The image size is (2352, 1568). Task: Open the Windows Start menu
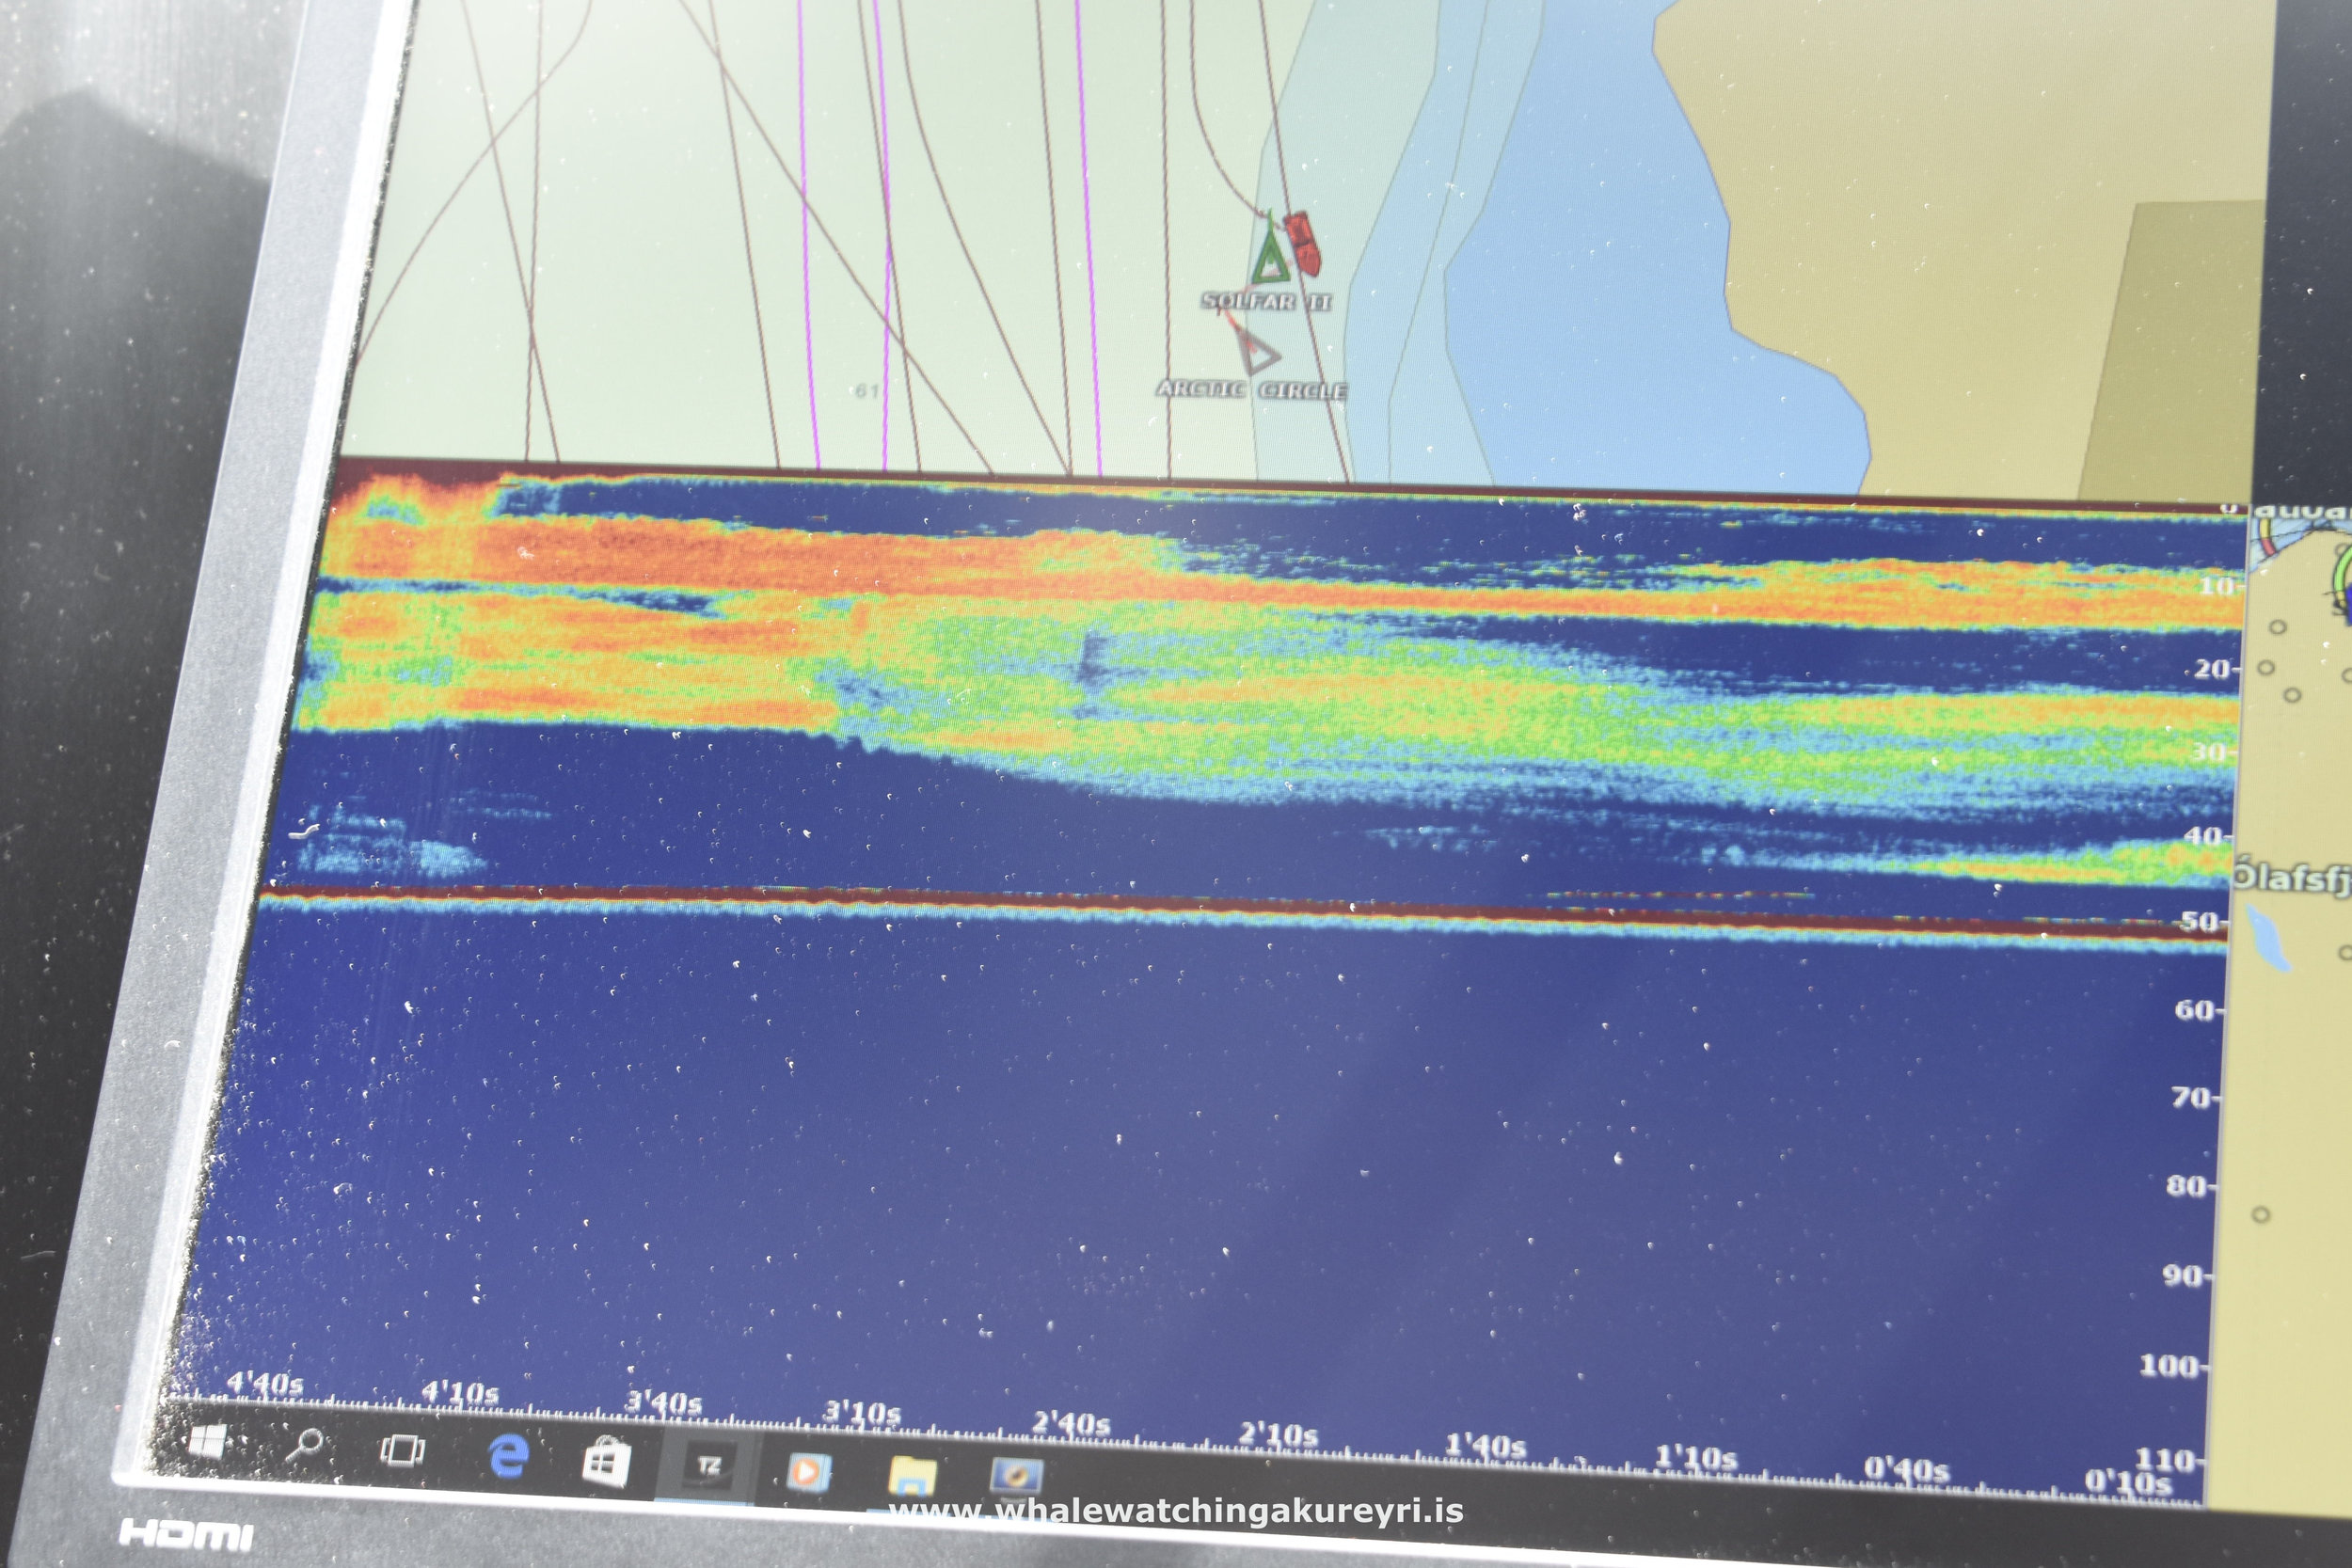[209, 1442]
